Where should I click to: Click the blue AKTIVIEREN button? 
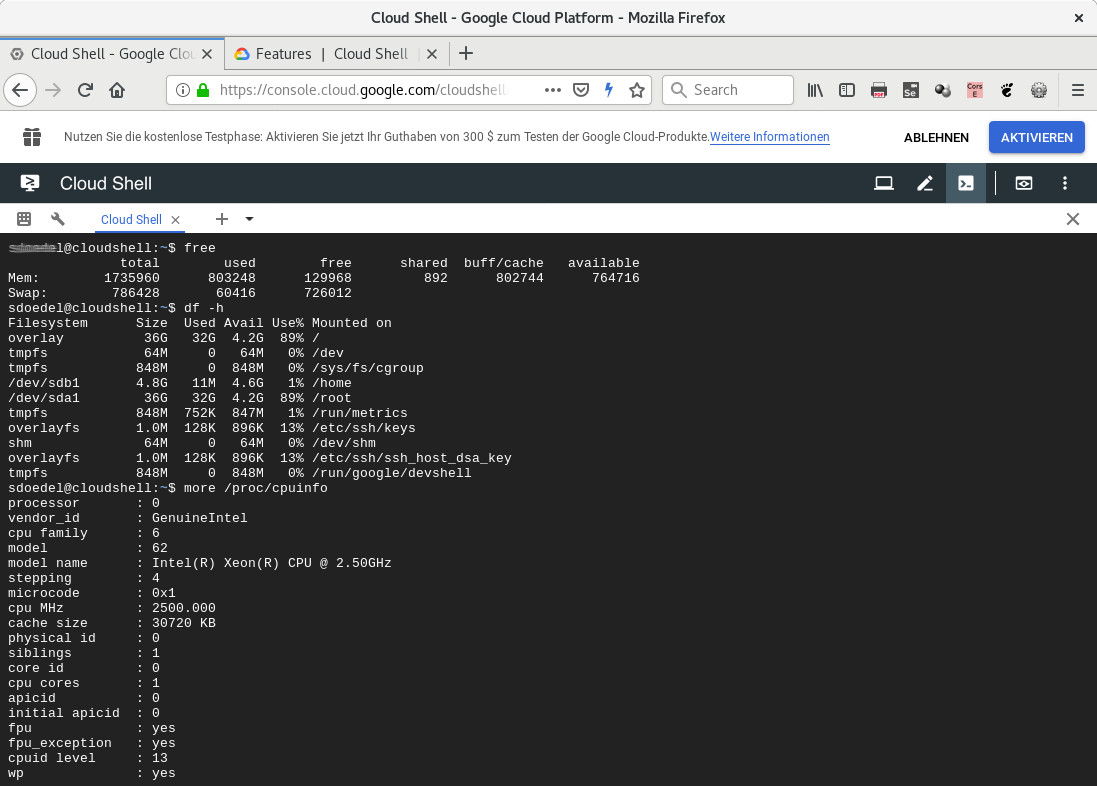(x=1036, y=137)
